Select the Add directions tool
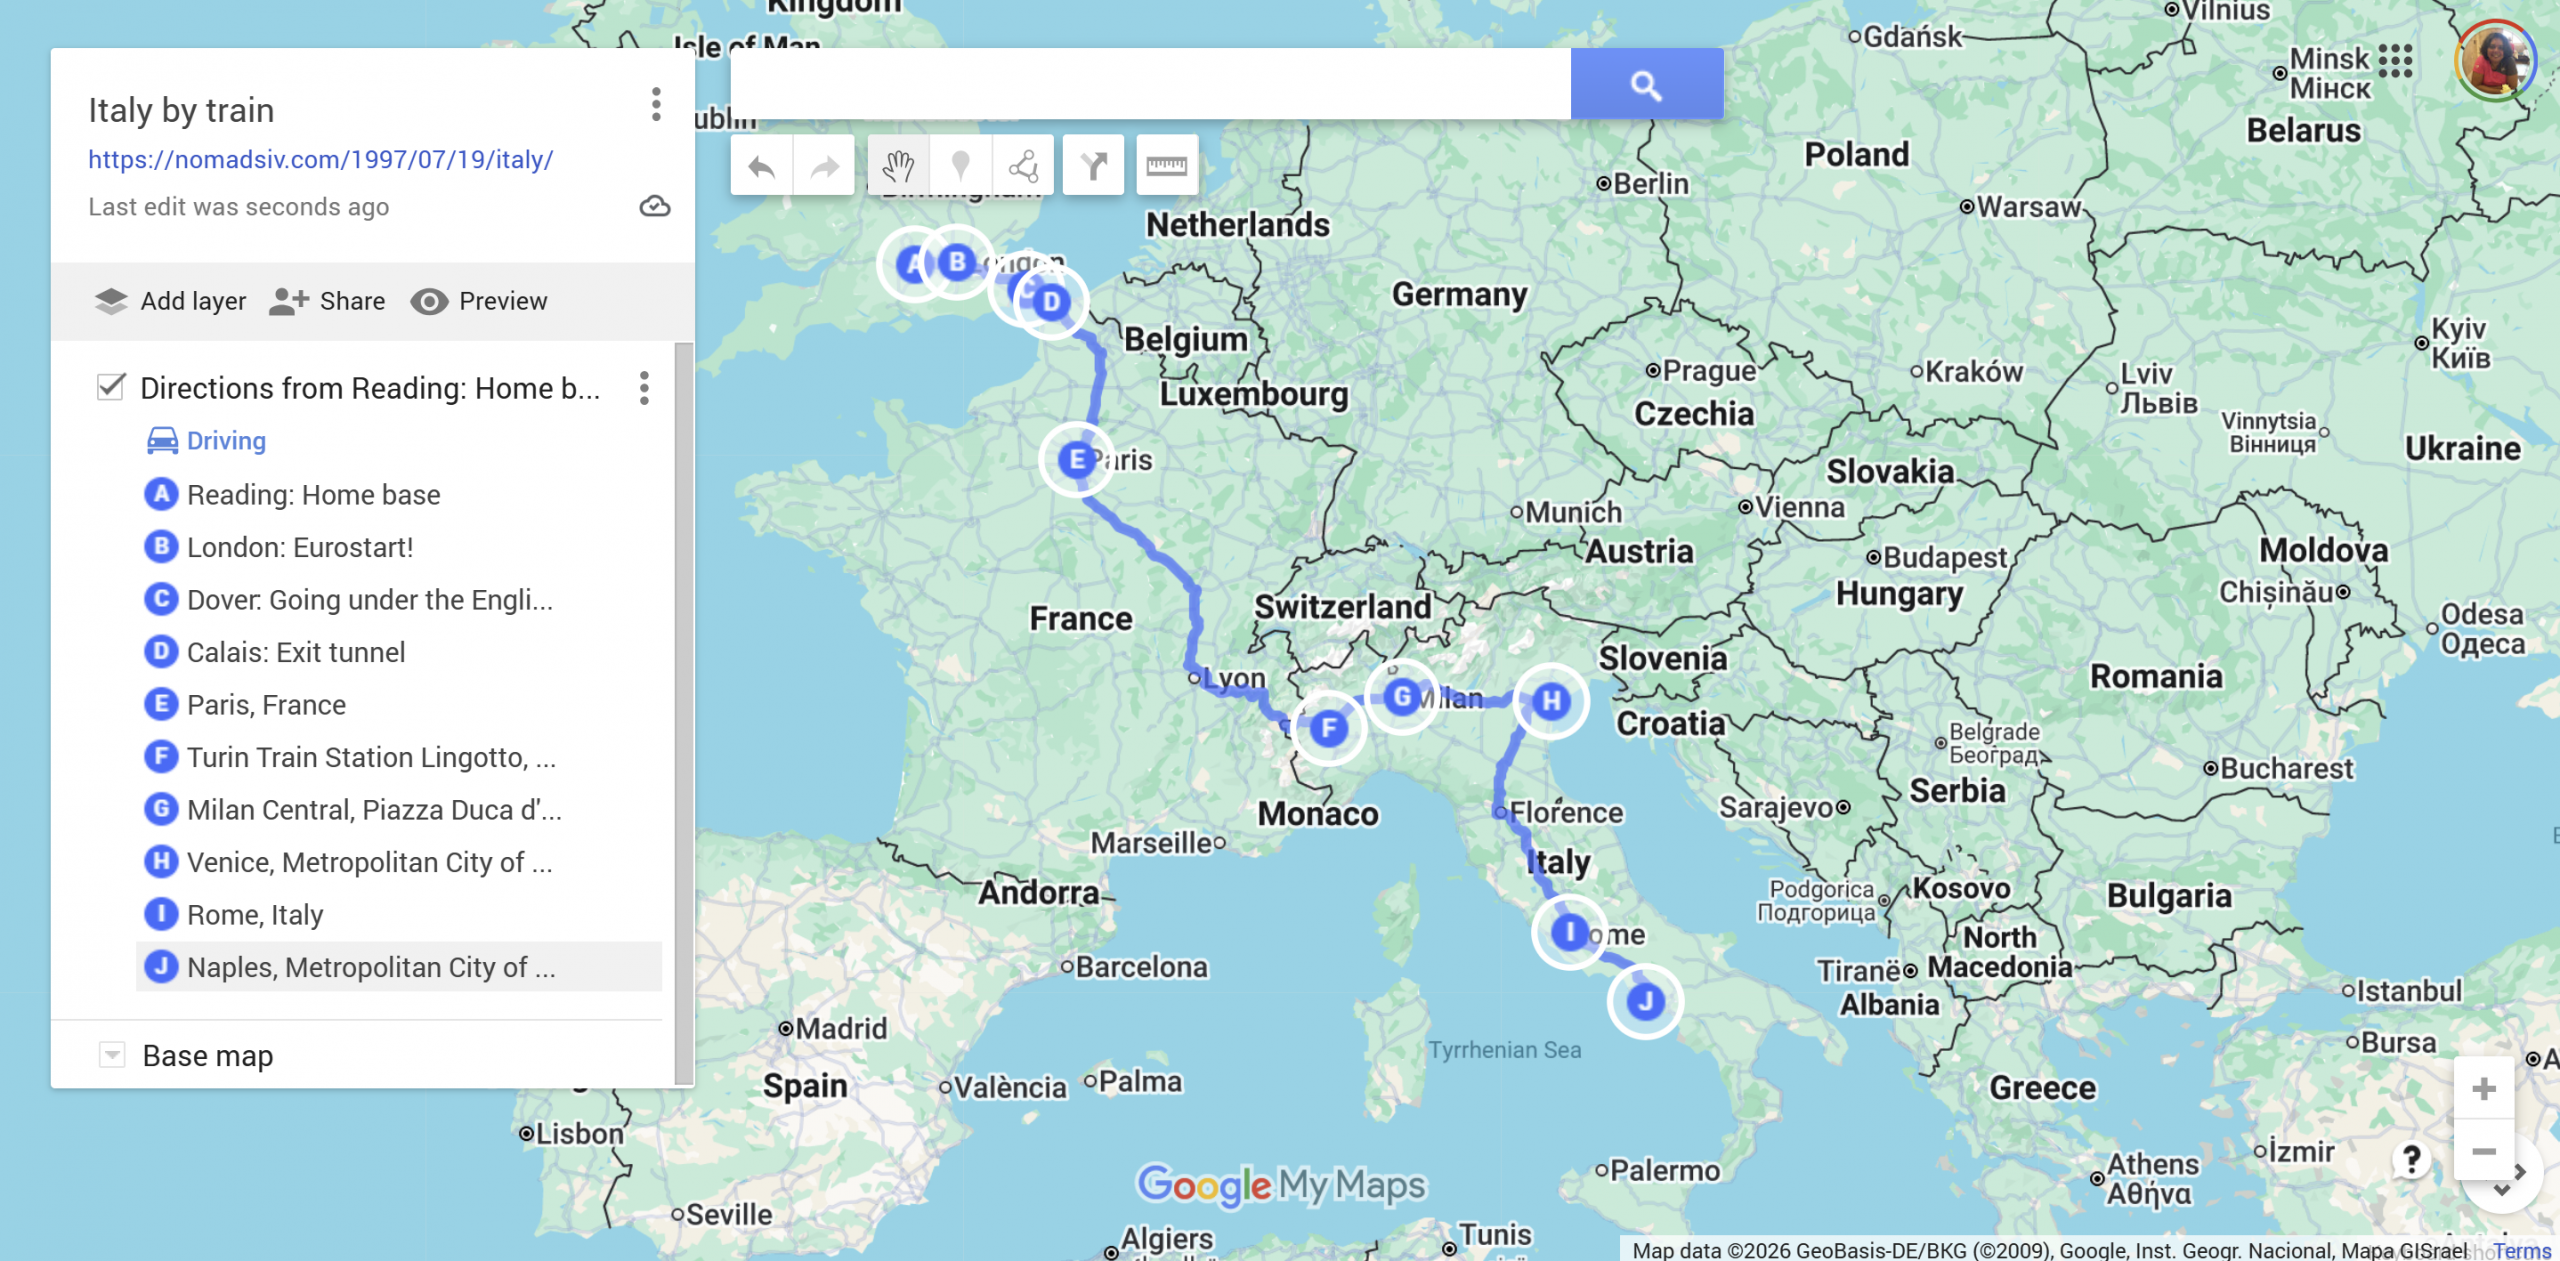The height and width of the screenshot is (1261, 2560). click(1093, 166)
